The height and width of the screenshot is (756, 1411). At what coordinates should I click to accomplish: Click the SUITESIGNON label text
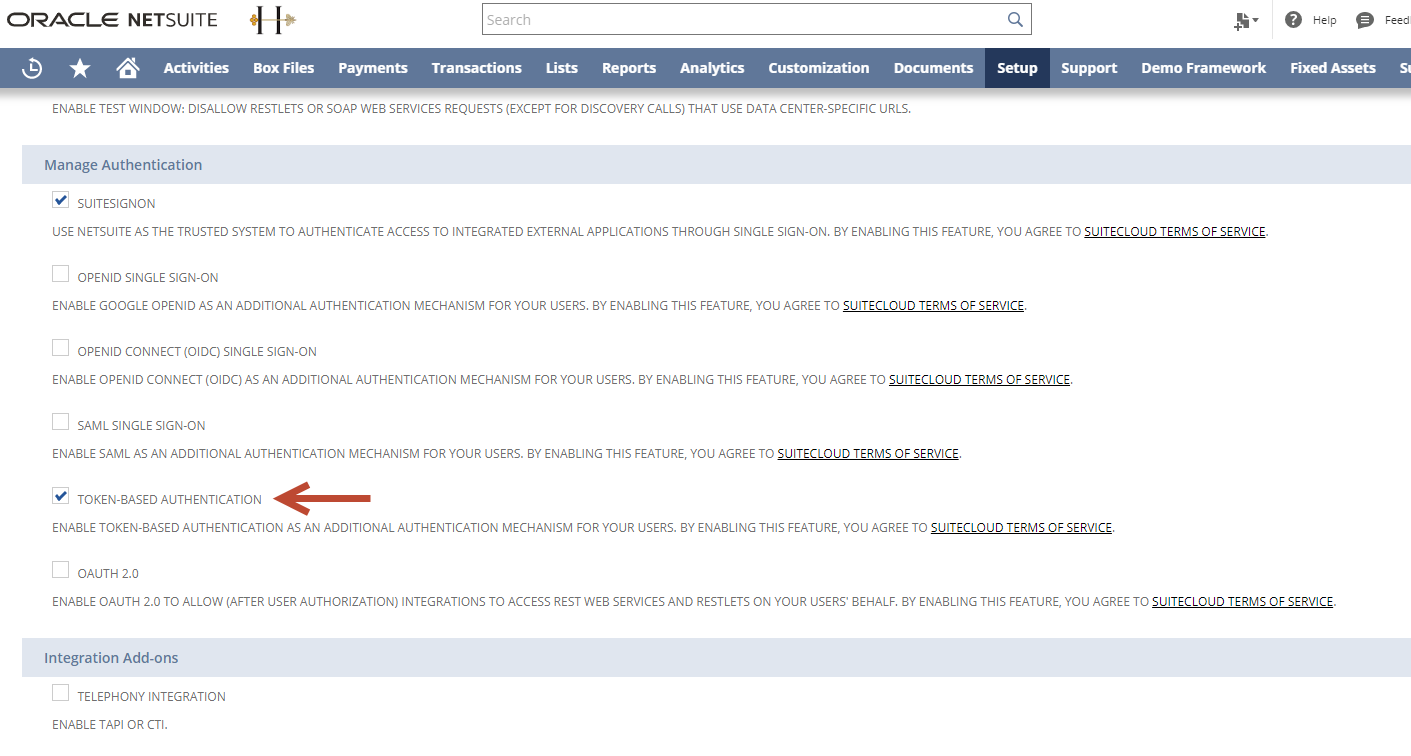tap(116, 203)
